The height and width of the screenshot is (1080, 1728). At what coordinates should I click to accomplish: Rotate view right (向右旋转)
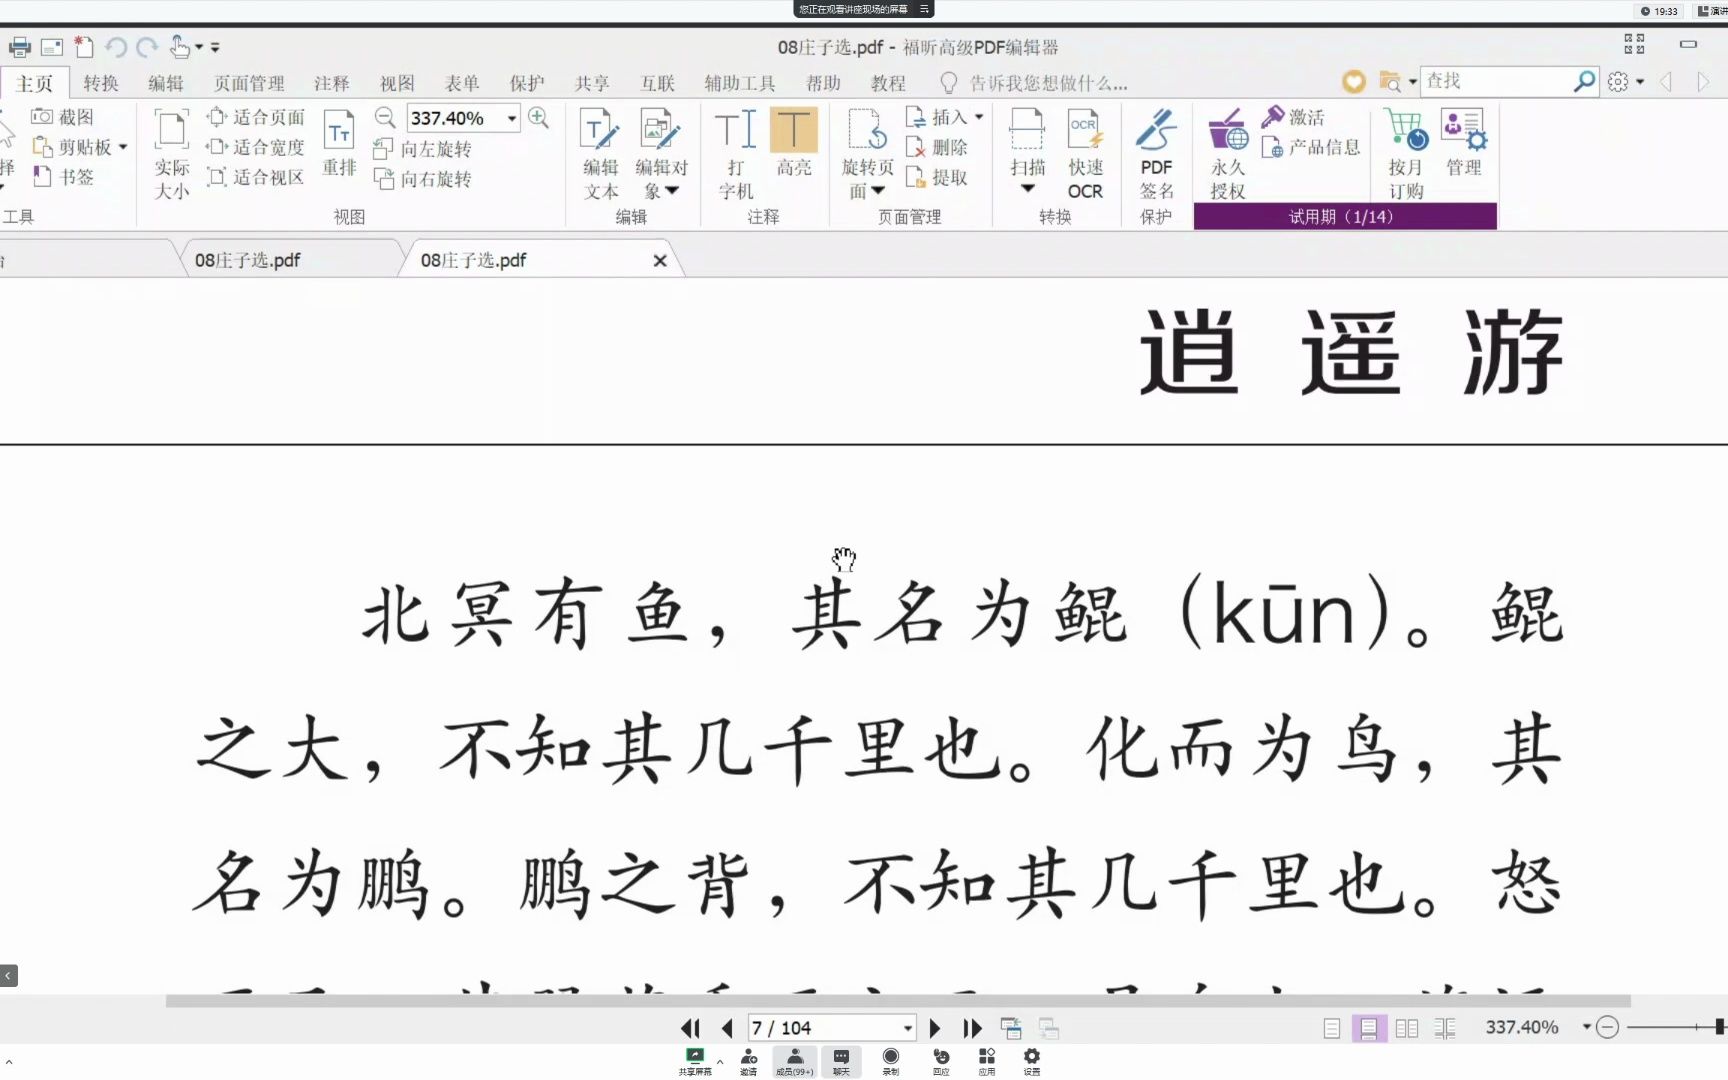421,179
